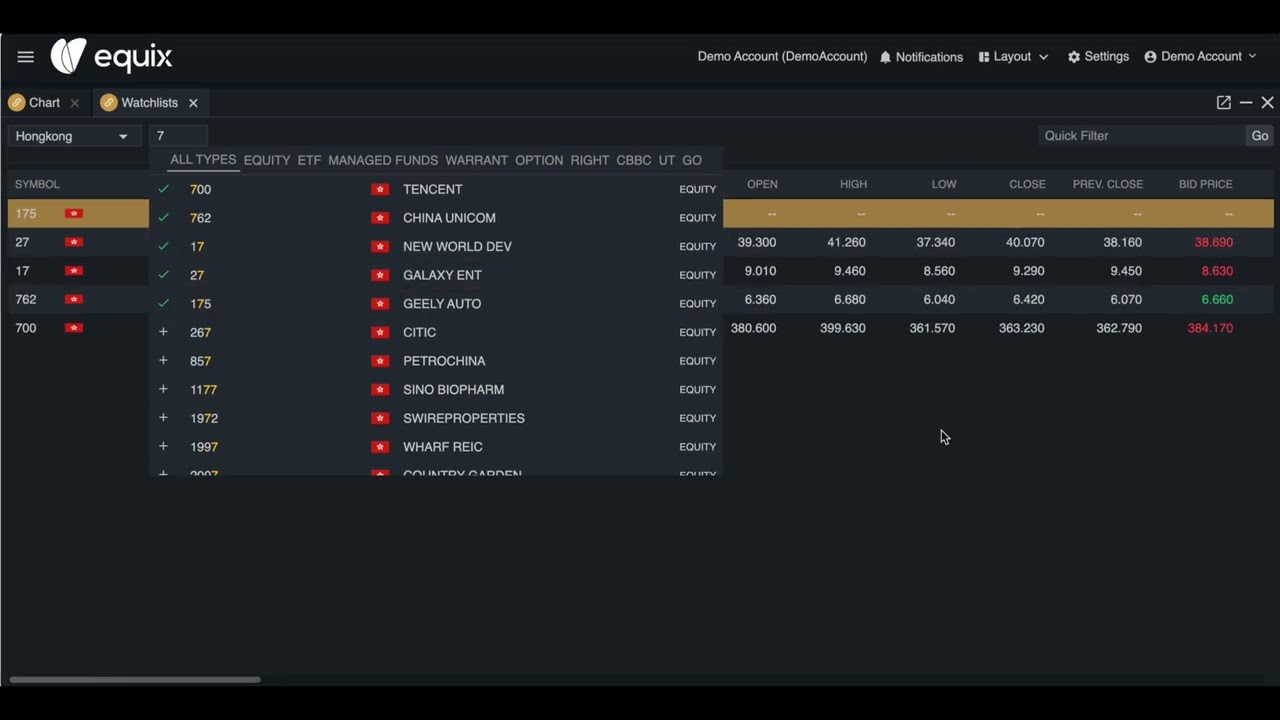Uncheck 27 GALAXY ENT from watchlist
This screenshot has height=720, width=1280.
tap(164, 275)
